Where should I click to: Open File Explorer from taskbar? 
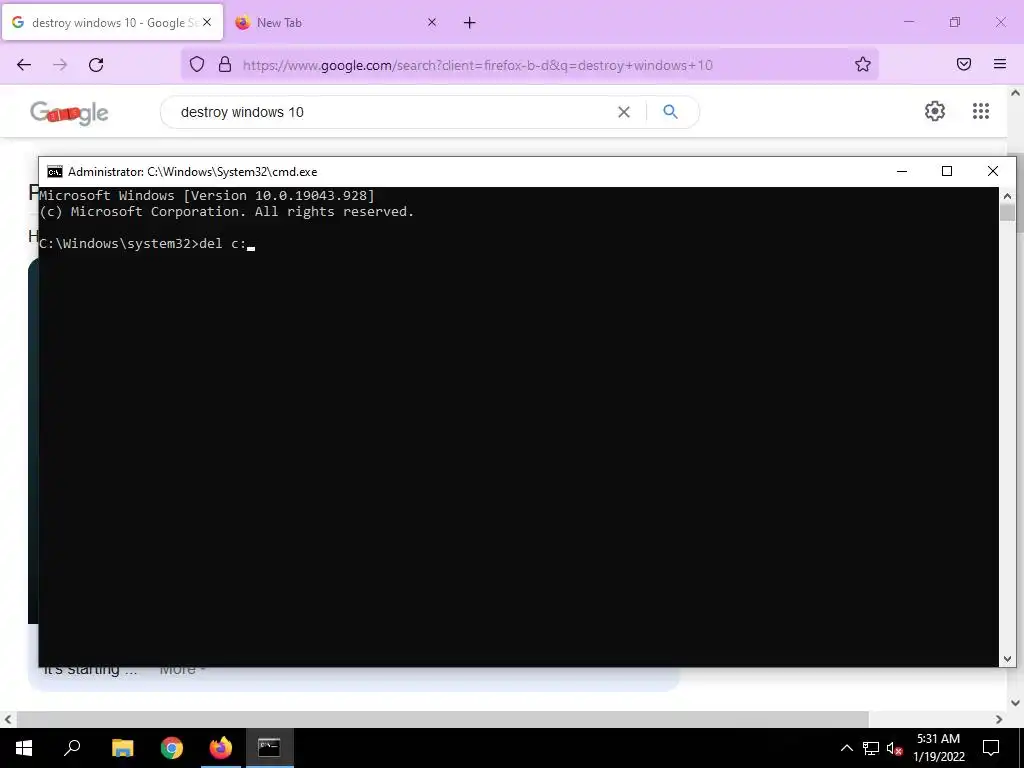pyautogui.click(x=122, y=748)
